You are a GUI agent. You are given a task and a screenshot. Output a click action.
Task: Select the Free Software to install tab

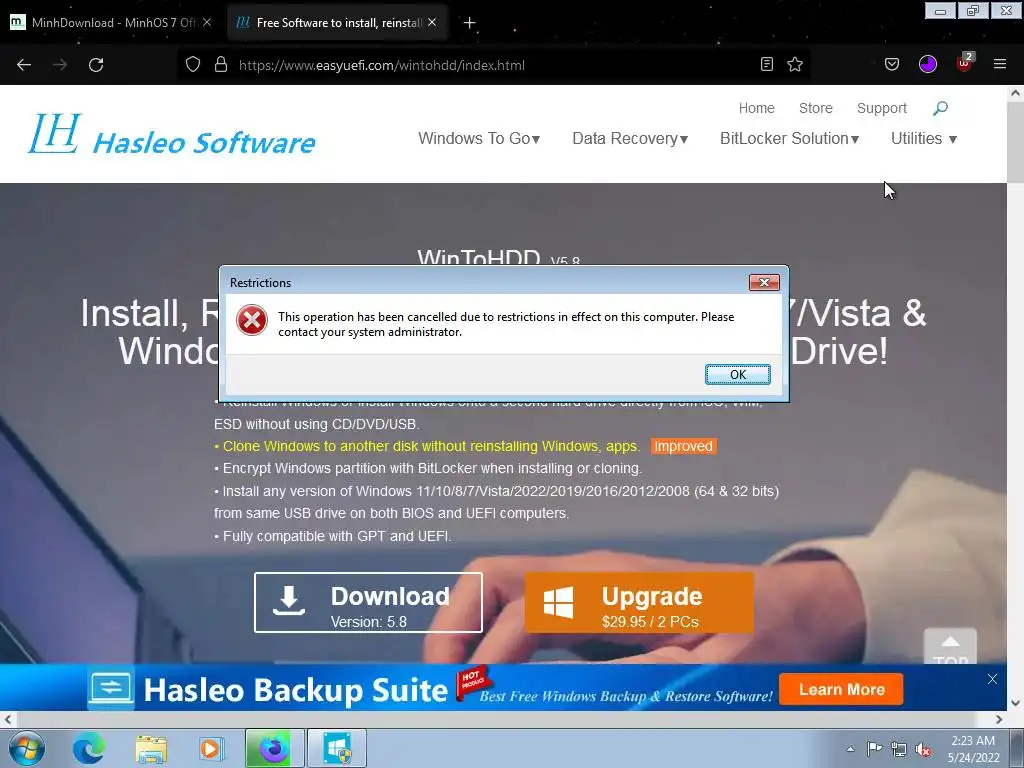pyautogui.click(x=337, y=22)
